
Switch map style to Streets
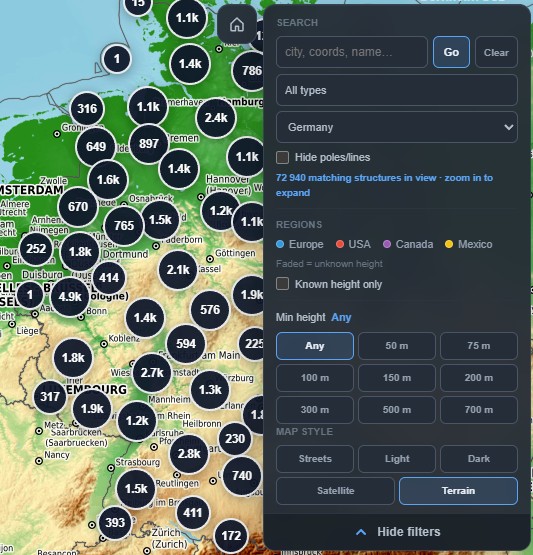click(315, 459)
